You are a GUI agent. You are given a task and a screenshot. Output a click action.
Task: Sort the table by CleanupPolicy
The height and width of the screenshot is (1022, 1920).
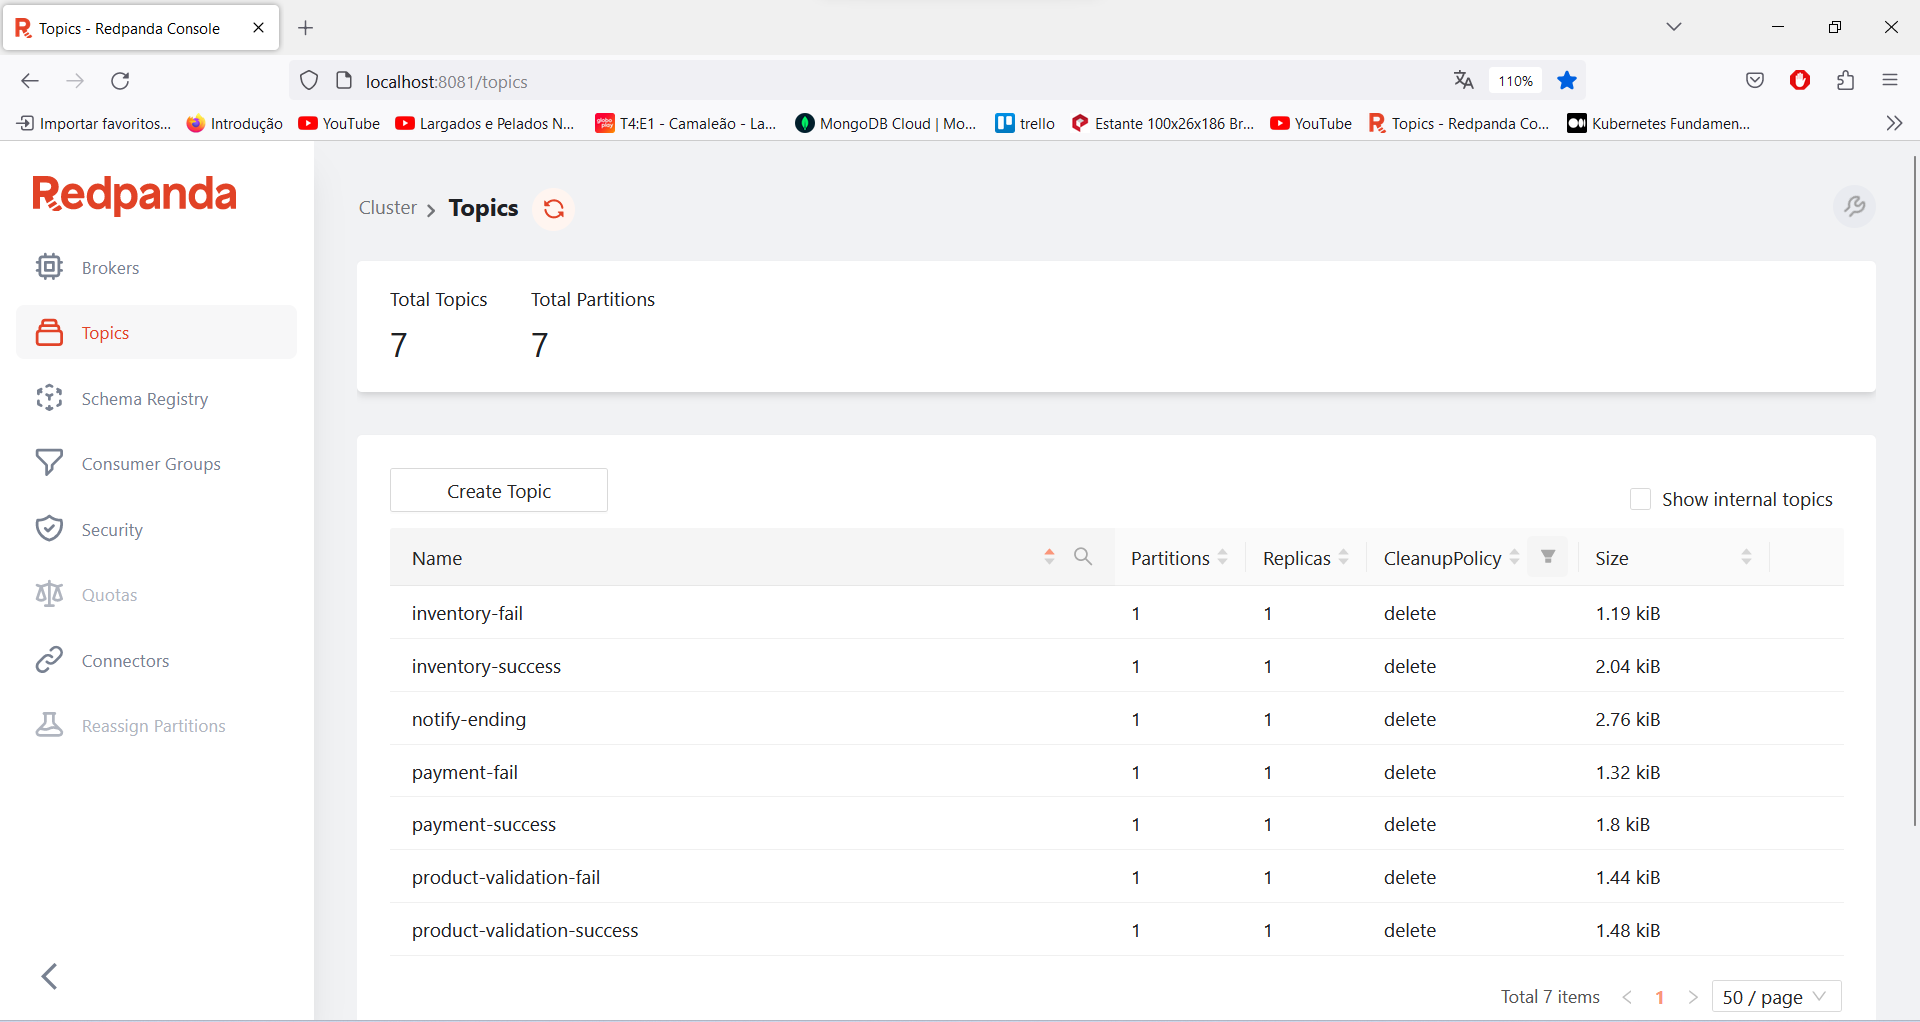1514,558
